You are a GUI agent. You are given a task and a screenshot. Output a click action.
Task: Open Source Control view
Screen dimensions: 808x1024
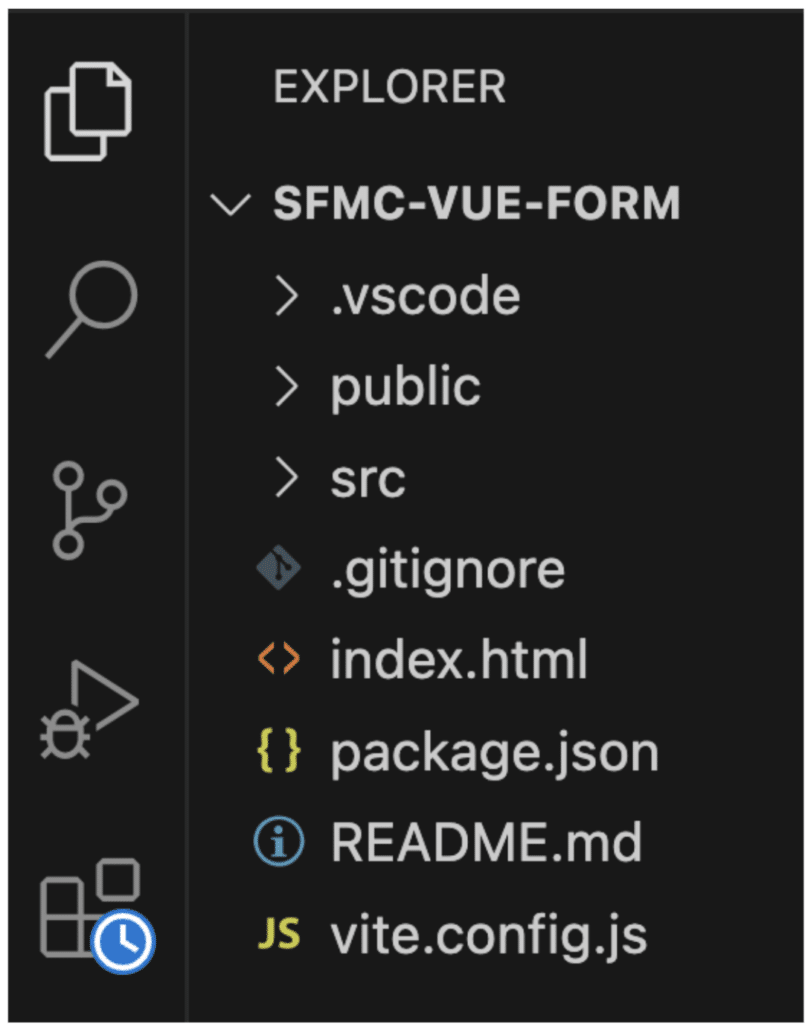(x=88, y=510)
